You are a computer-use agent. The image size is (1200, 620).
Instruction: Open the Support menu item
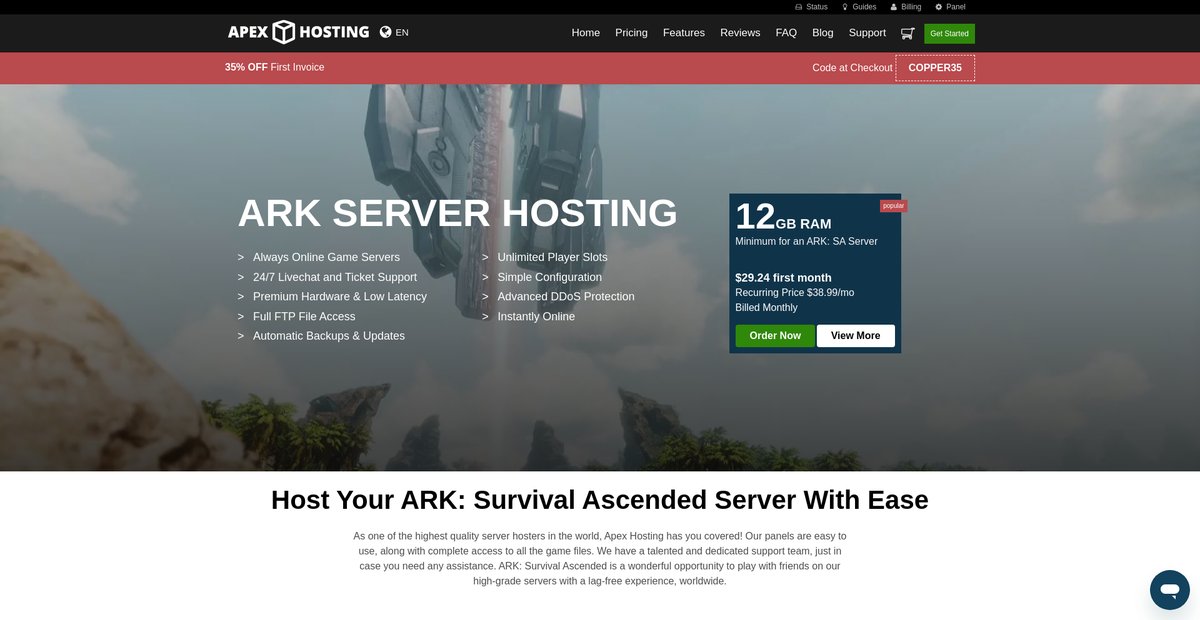867,33
